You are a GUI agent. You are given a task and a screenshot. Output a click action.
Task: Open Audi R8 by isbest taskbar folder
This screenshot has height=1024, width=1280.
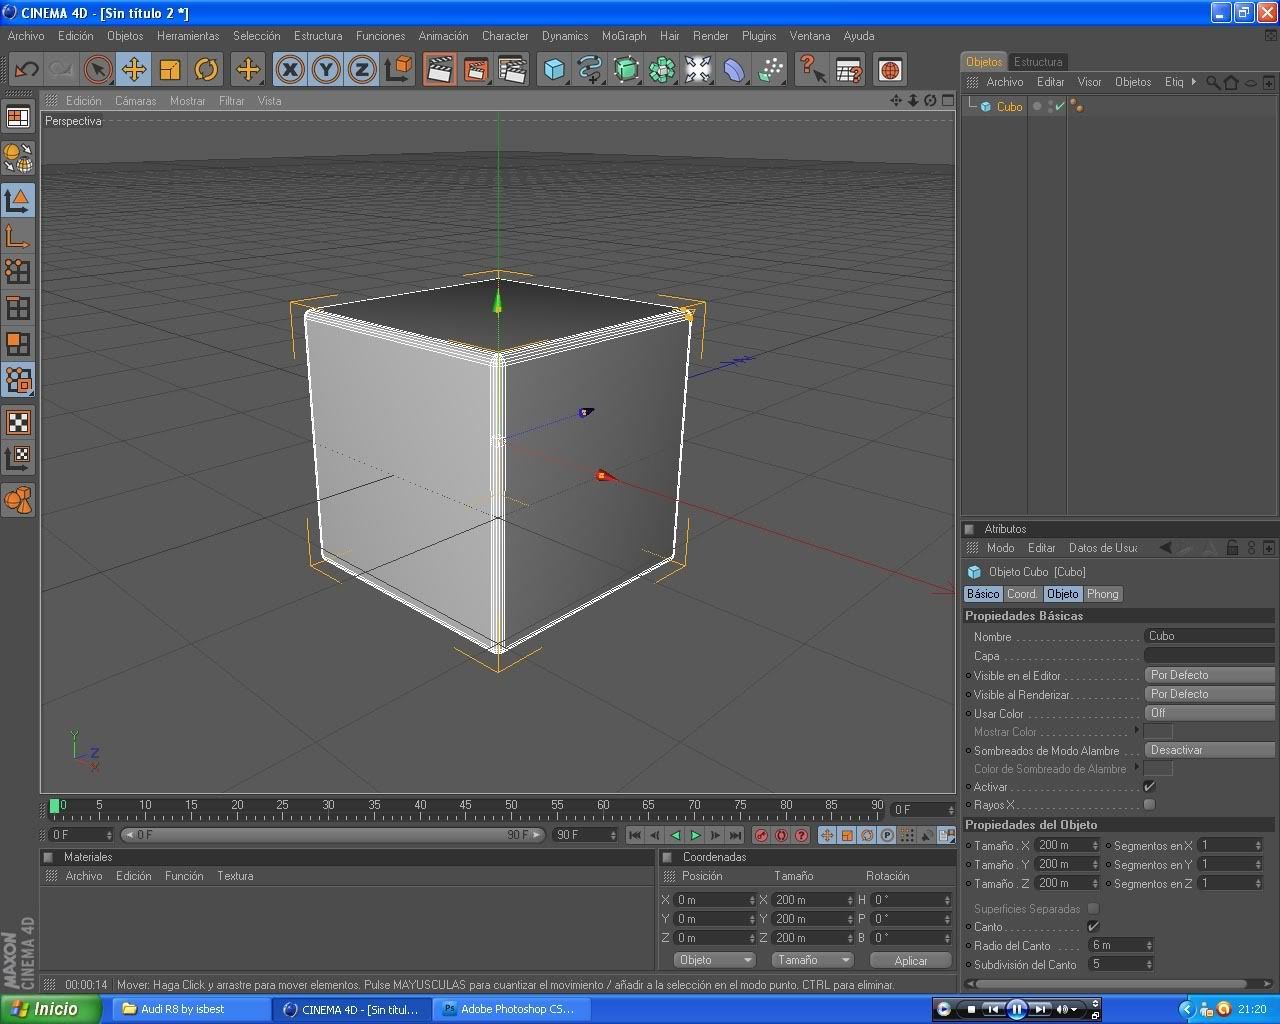point(190,1009)
